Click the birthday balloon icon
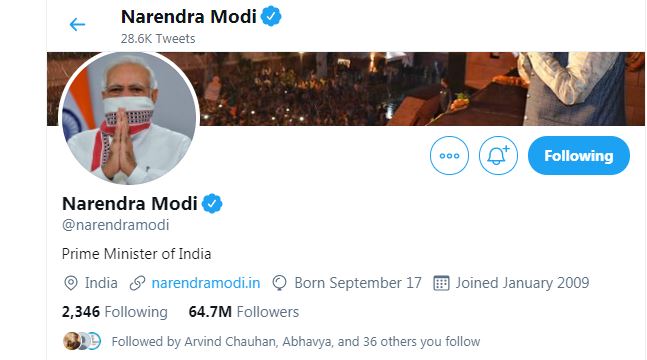Screen dimensions: 647x360 [279, 283]
